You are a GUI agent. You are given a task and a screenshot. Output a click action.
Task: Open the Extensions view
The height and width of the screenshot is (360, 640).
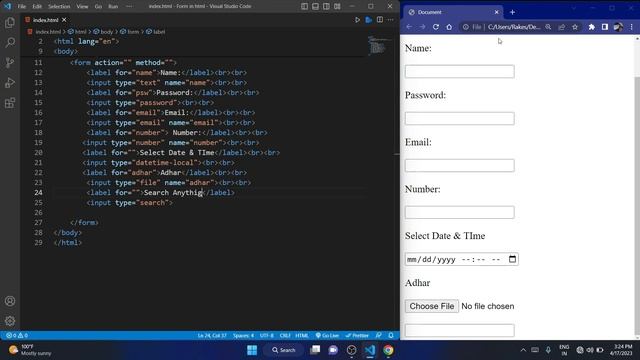pyautogui.click(x=10, y=102)
